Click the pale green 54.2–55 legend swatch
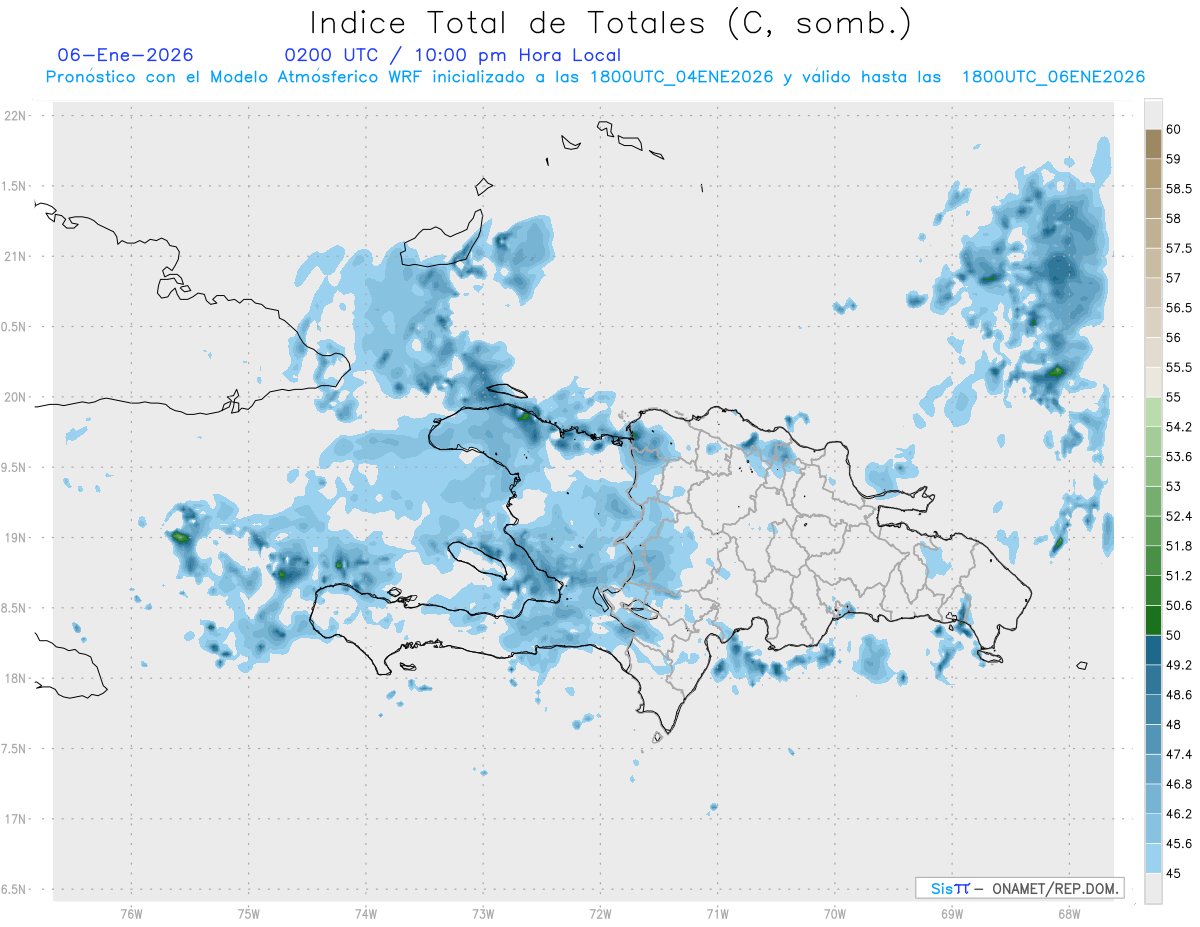1200x927 pixels. coord(1153,412)
